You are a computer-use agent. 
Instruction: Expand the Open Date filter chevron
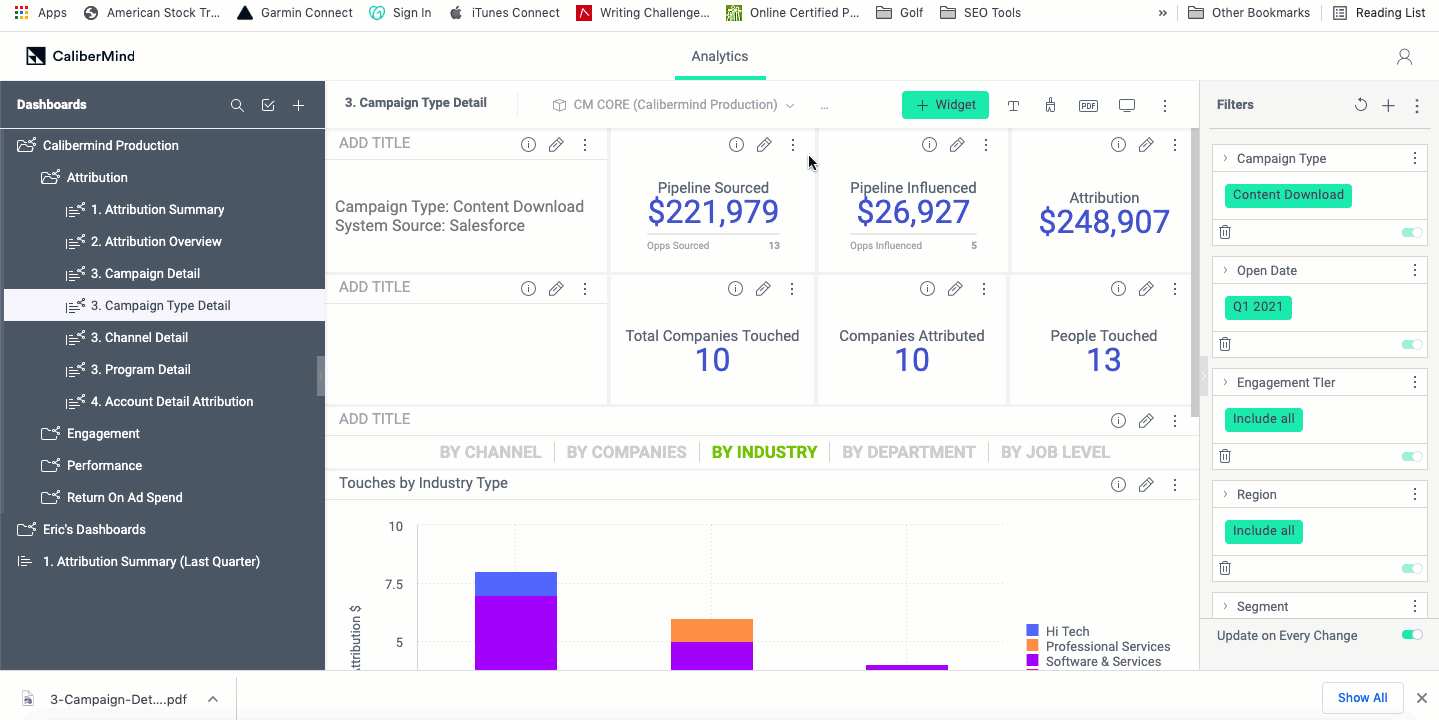pyautogui.click(x=1225, y=270)
